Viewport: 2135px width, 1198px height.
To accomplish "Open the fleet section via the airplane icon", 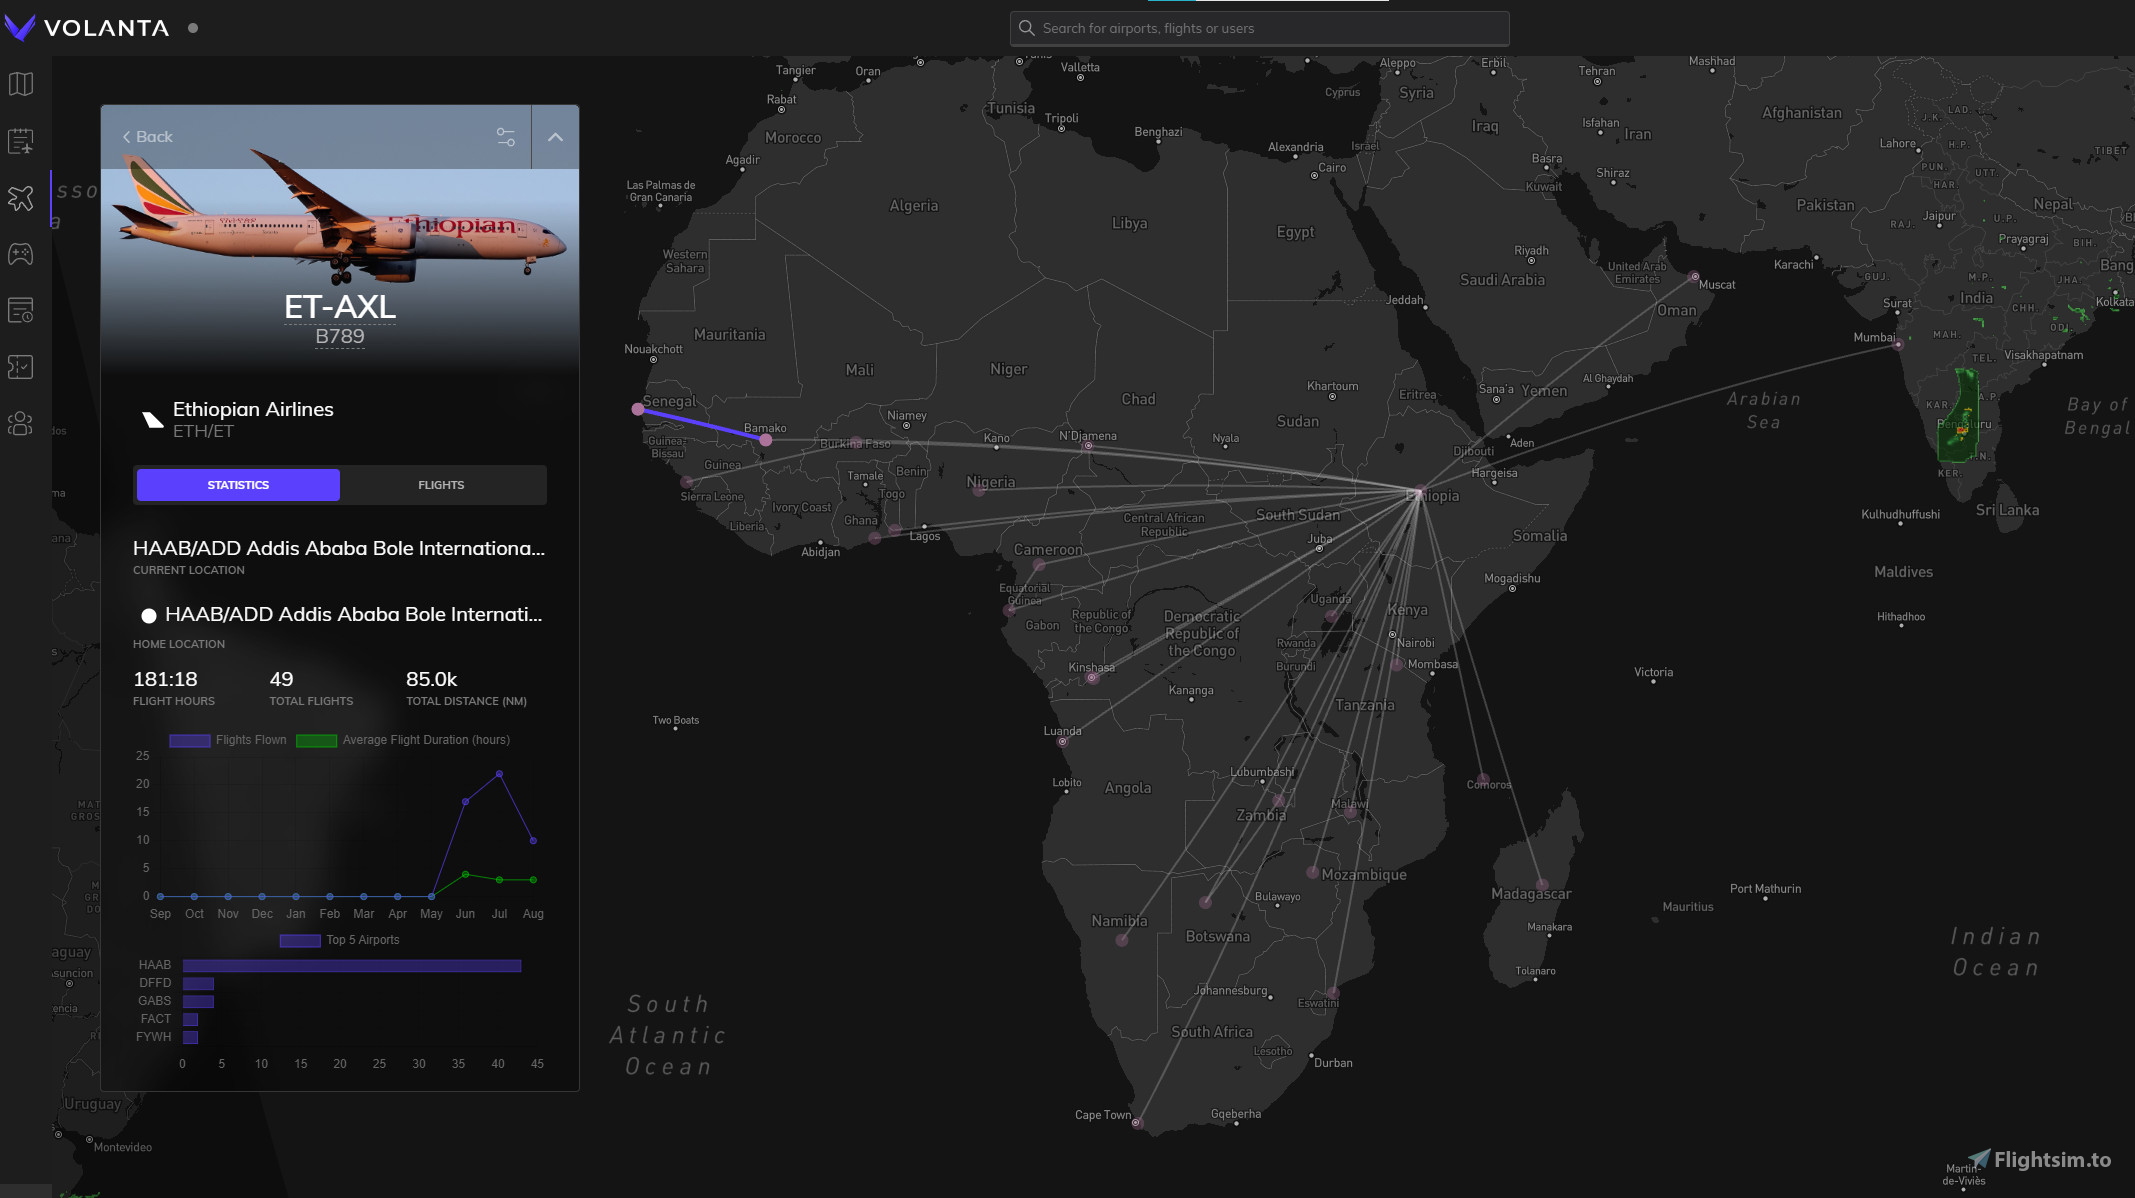I will point(21,199).
